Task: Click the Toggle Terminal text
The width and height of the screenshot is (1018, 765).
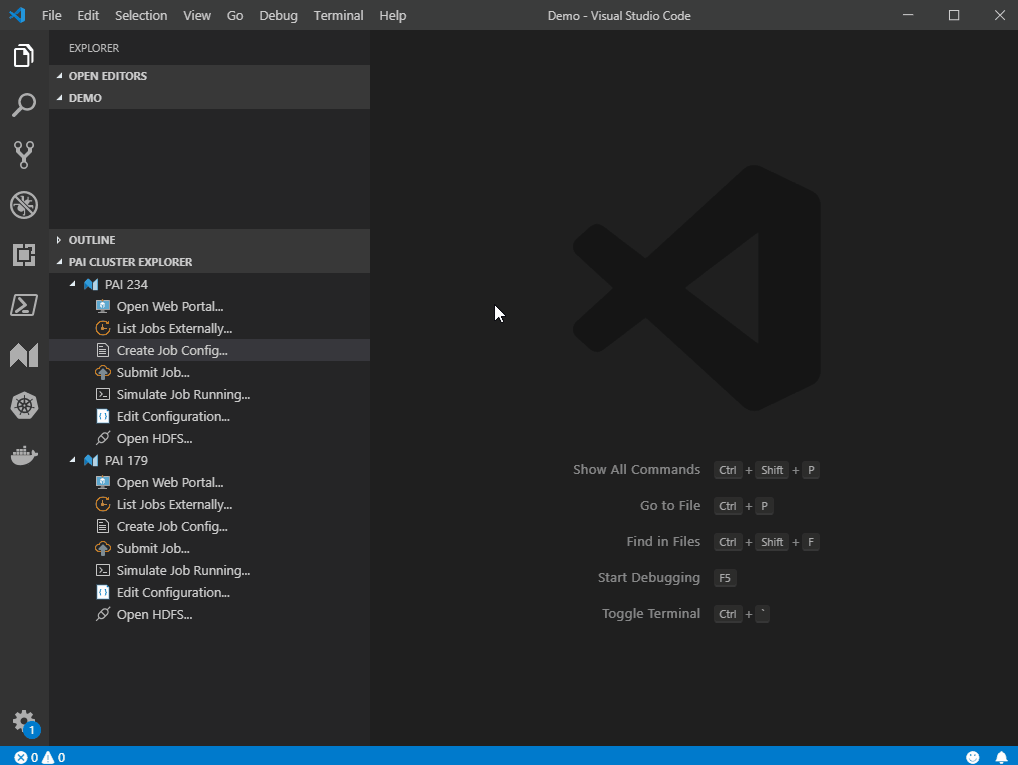Action: [651, 614]
